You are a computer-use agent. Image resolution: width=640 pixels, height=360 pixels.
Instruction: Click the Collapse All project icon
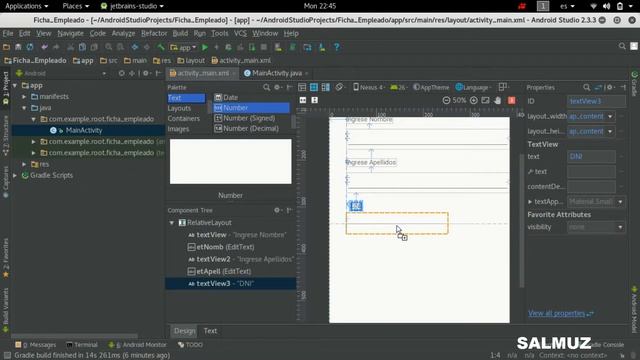(132, 73)
